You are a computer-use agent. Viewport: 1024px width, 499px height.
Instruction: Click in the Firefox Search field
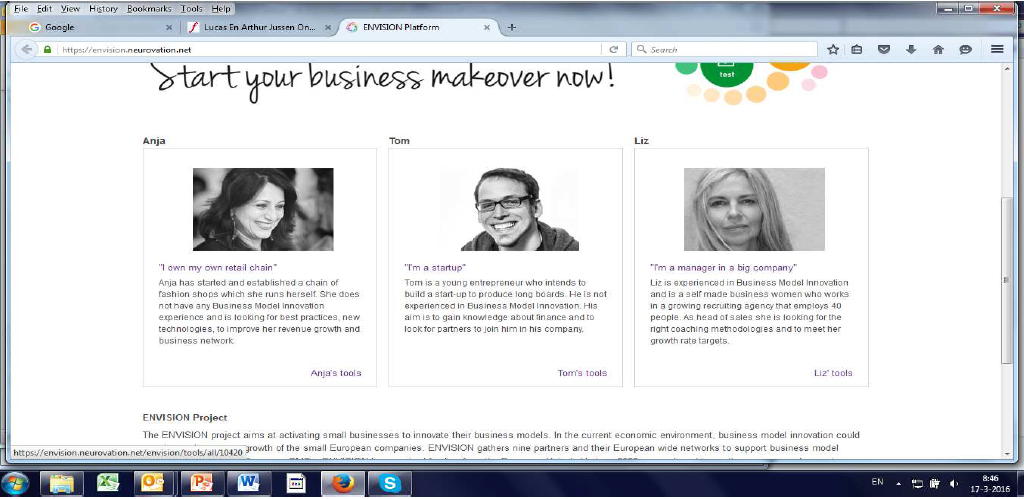[725, 50]
